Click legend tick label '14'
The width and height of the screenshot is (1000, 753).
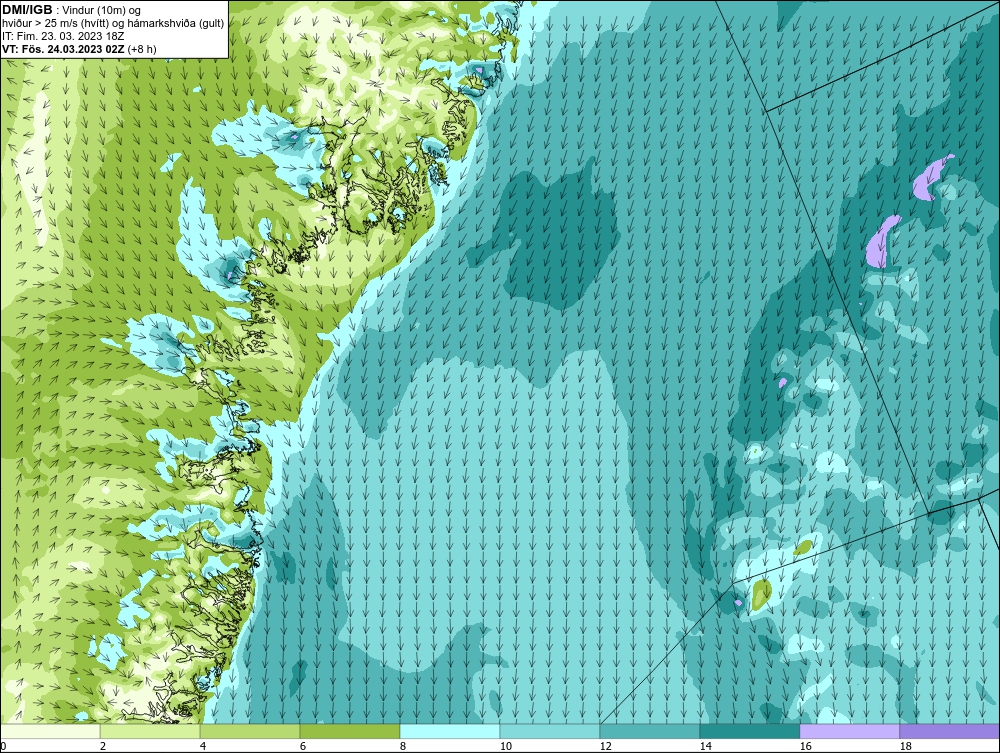coord(705,746)
